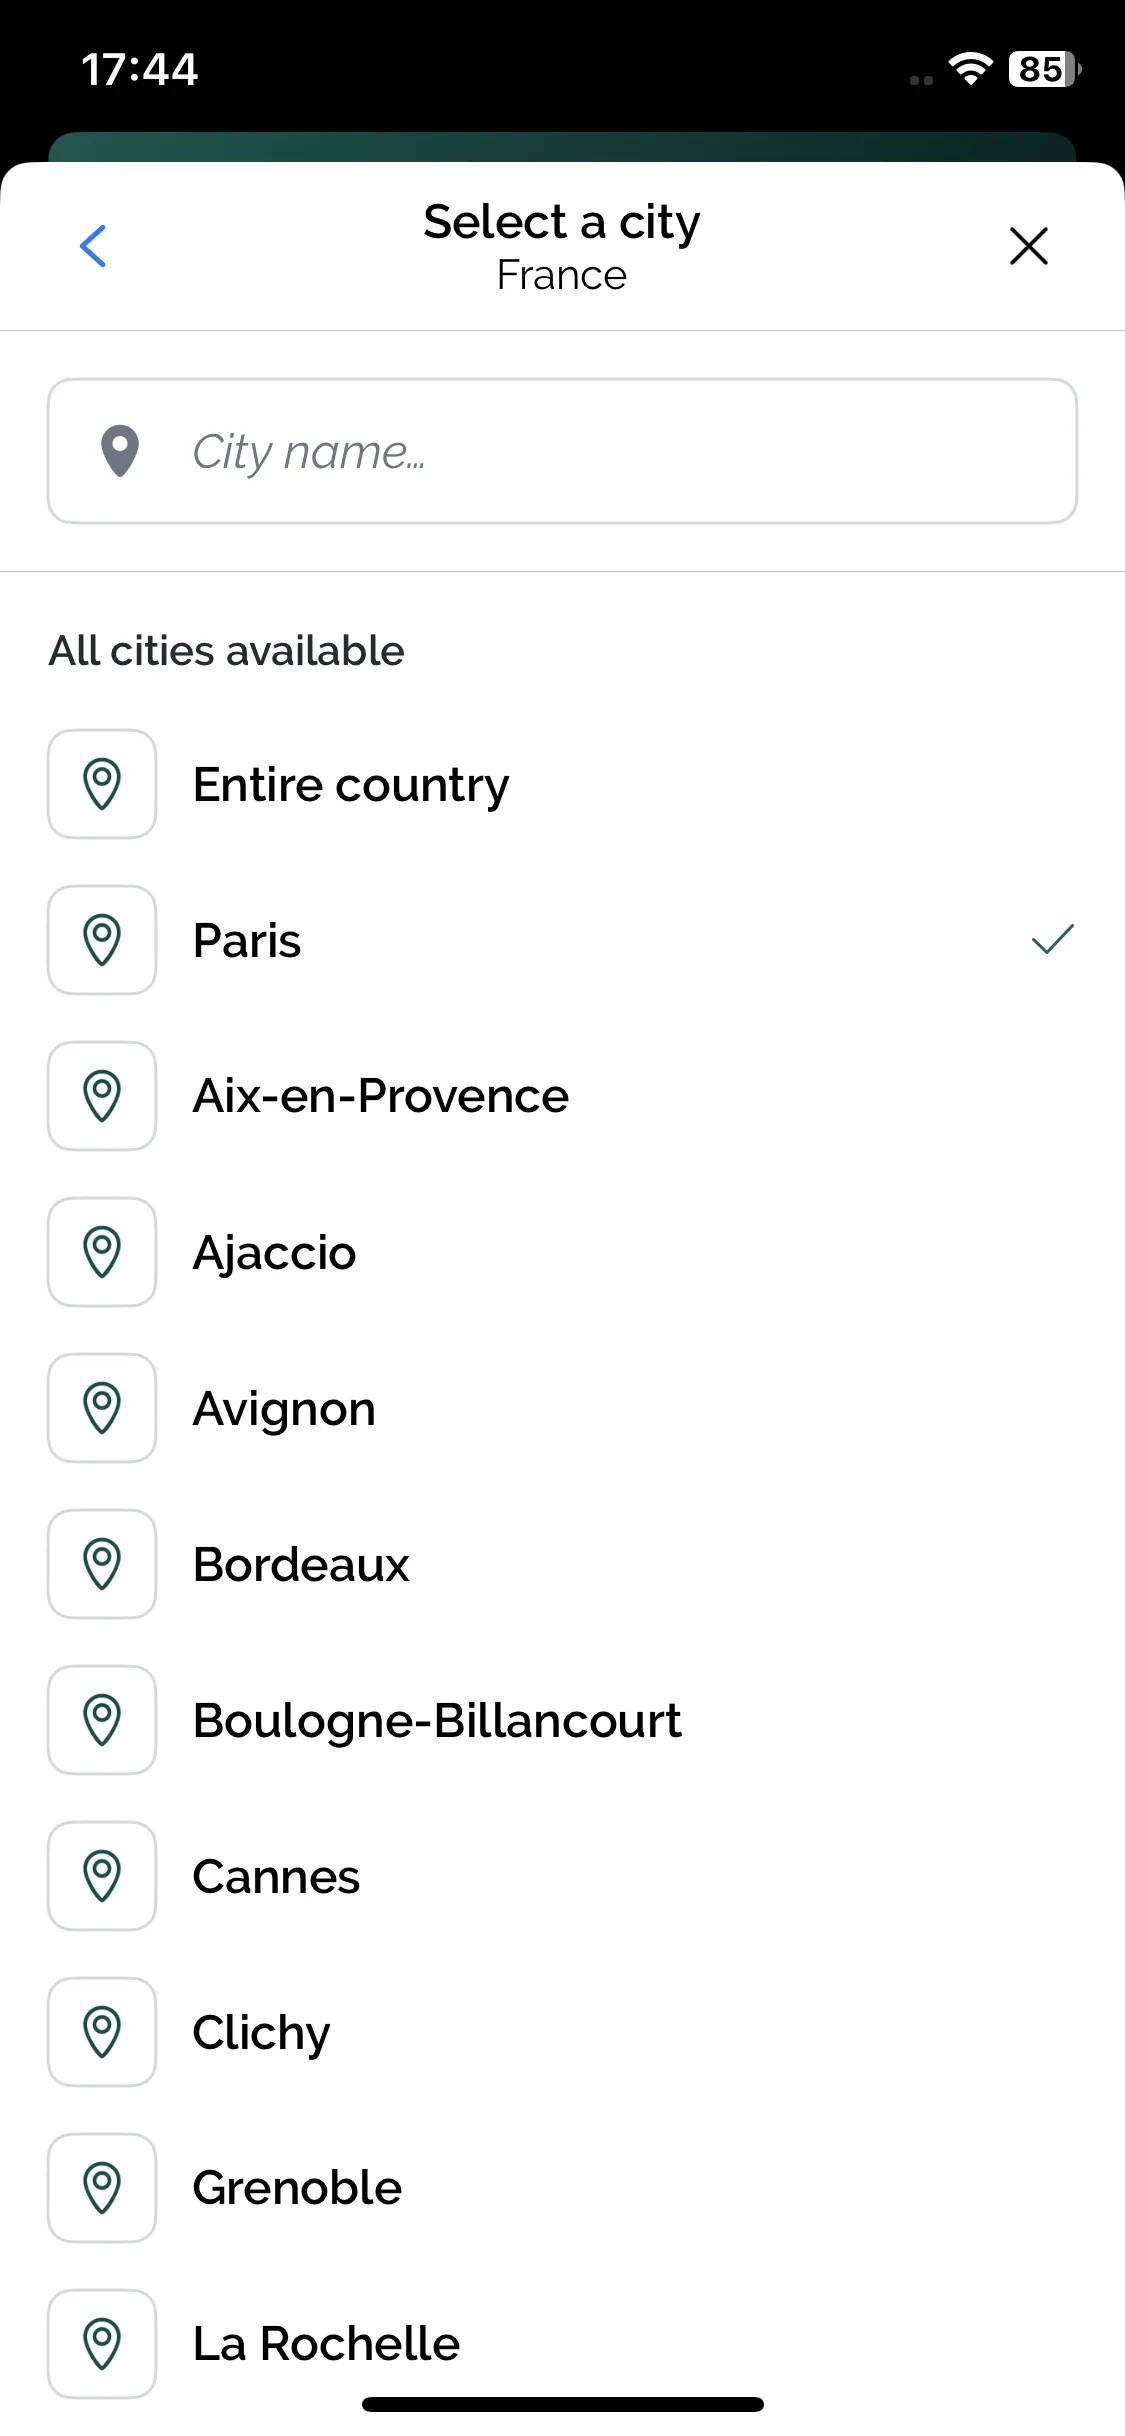
Task: Tap the Grenoble location pin icon
Action: tap(102, 2188)
